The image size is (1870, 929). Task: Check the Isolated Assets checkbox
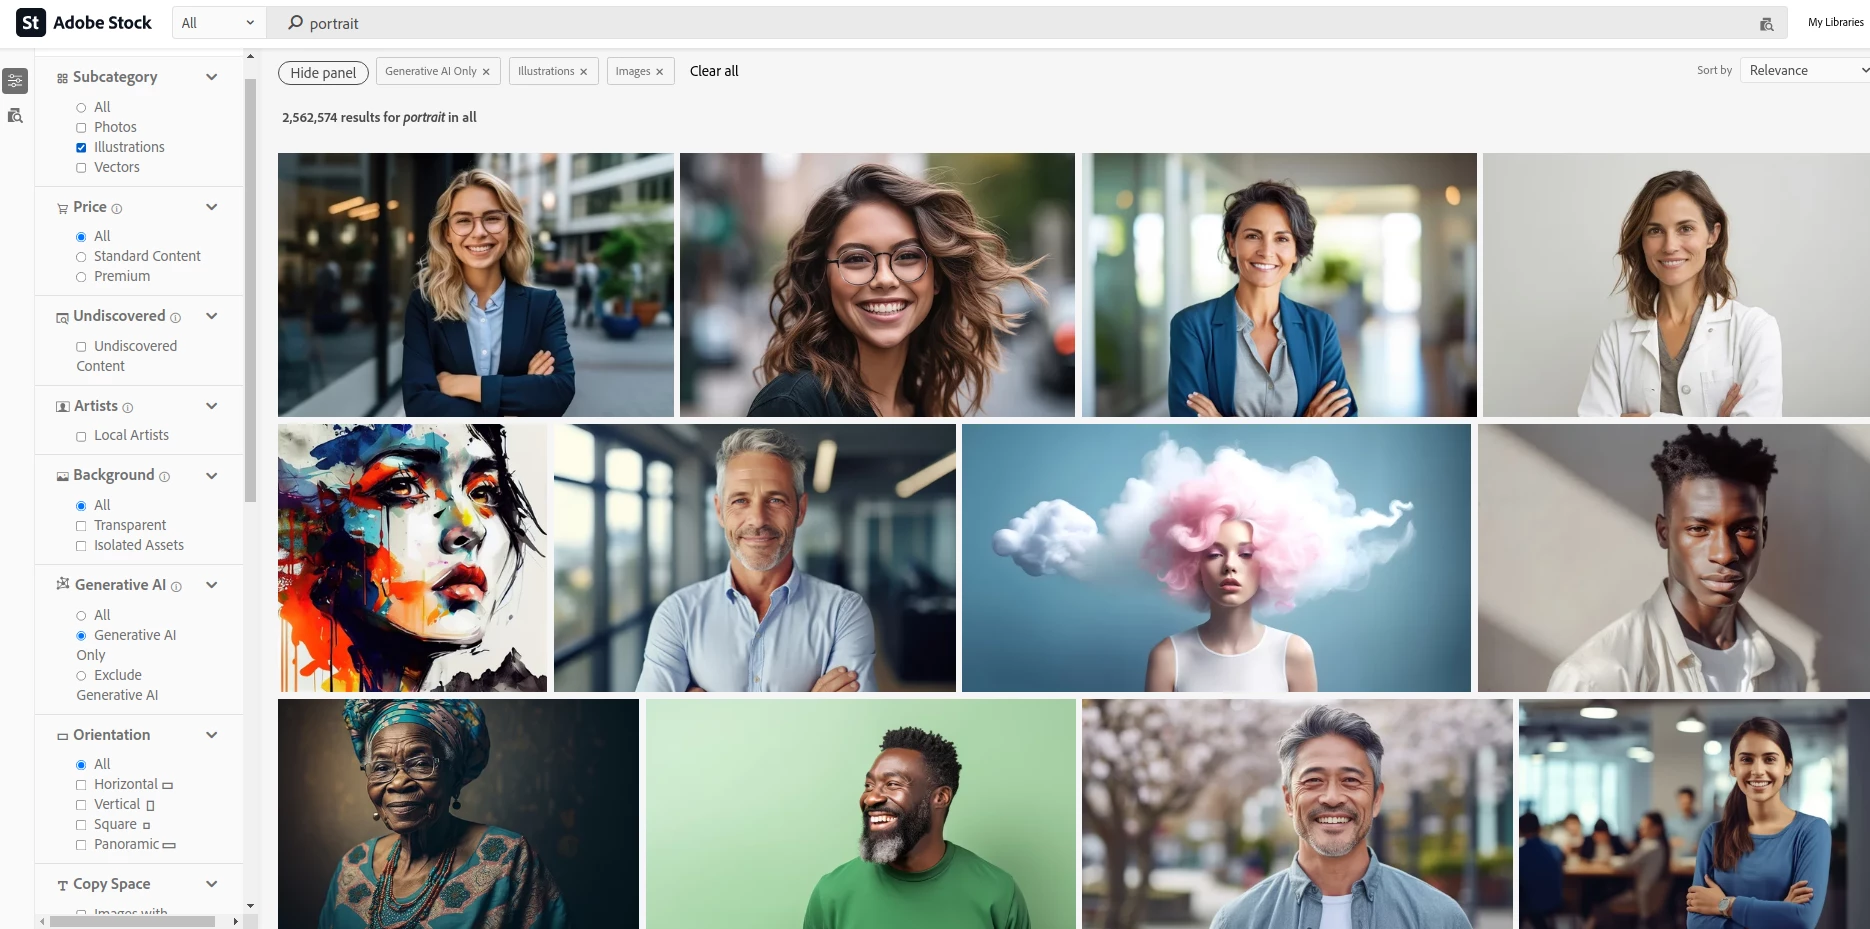click(x=81, y=546)
